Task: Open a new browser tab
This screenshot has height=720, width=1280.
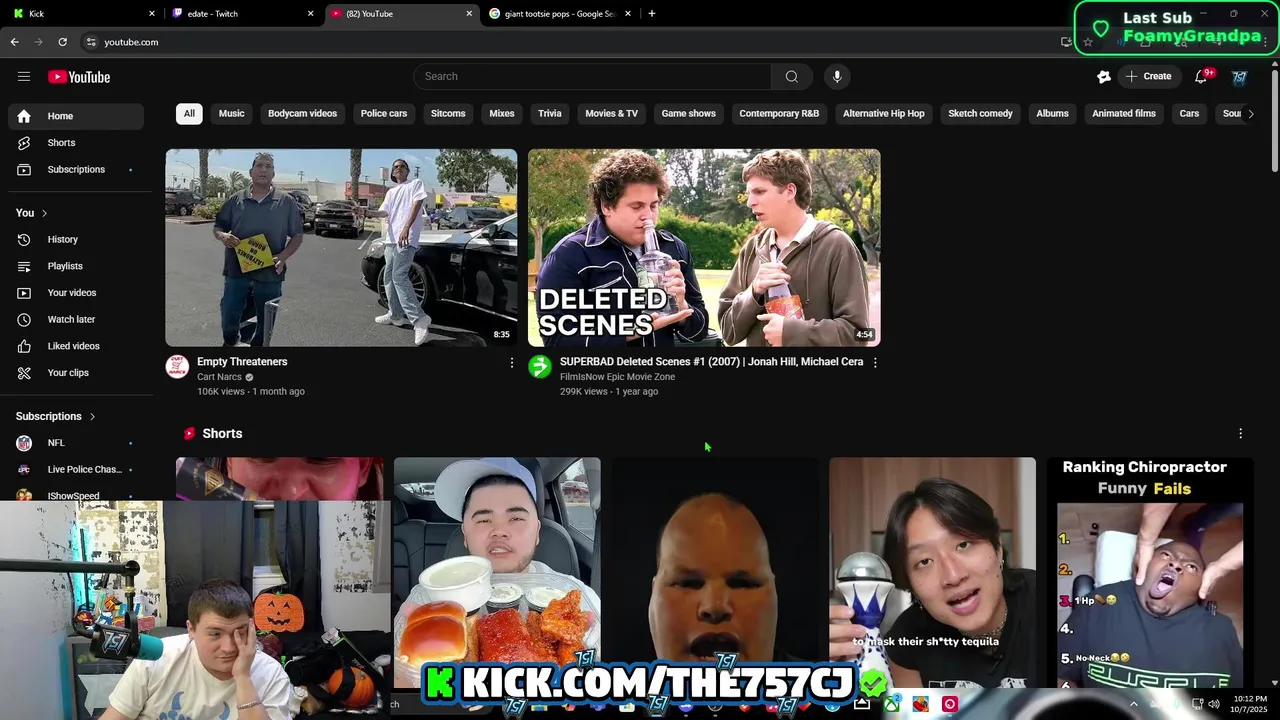Action: [x=652, y=14]
